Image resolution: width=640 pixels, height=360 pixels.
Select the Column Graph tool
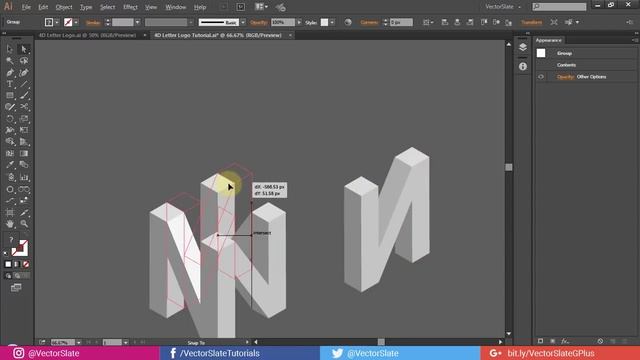[x=24, y=177]
